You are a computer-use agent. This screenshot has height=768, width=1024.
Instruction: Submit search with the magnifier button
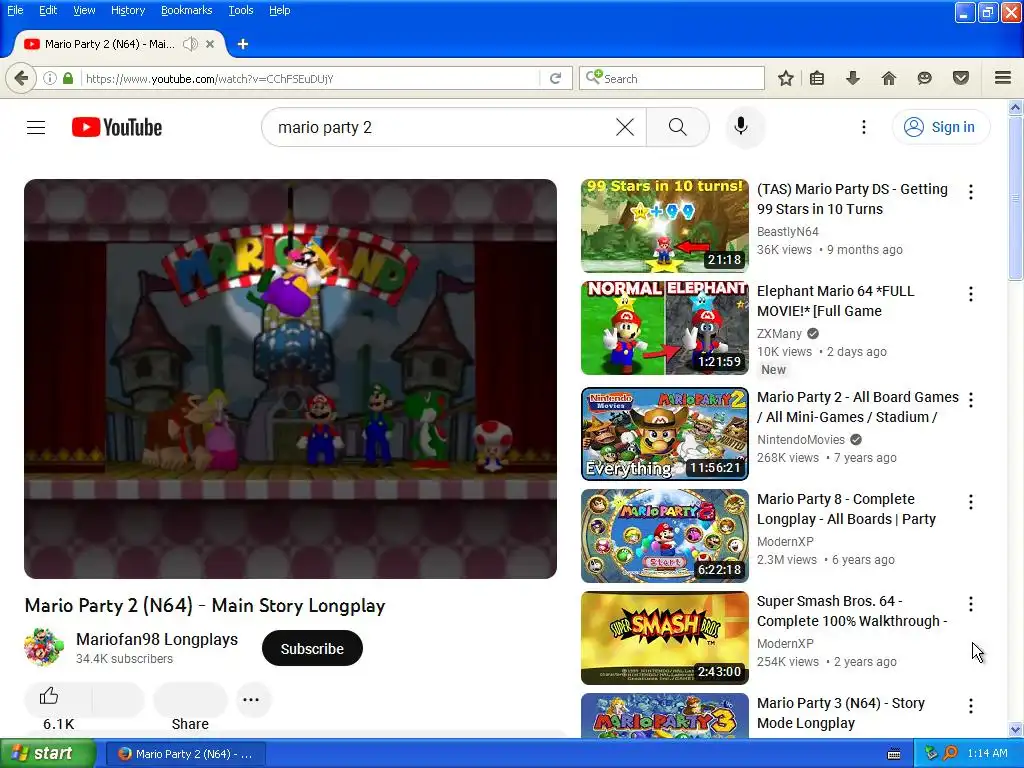click(x=678, y=127)
